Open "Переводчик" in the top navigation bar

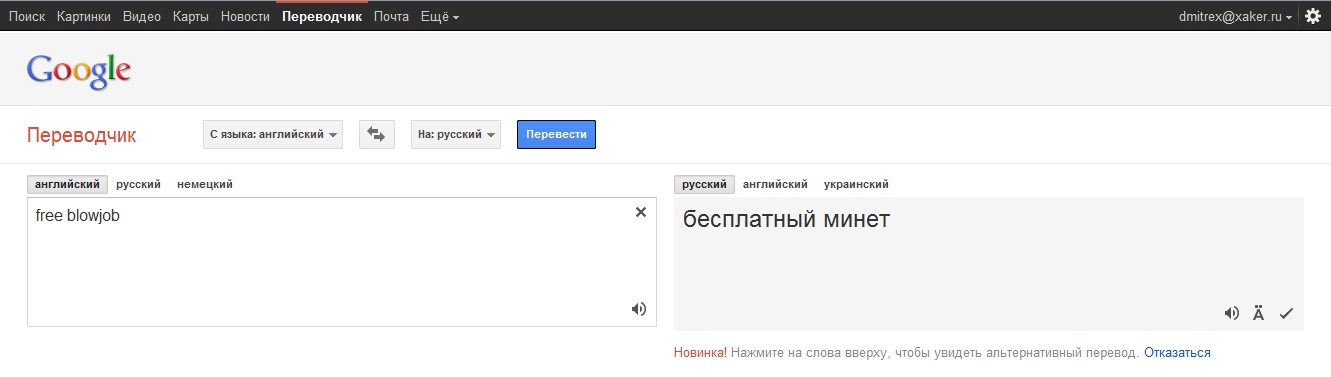[322, 17]
